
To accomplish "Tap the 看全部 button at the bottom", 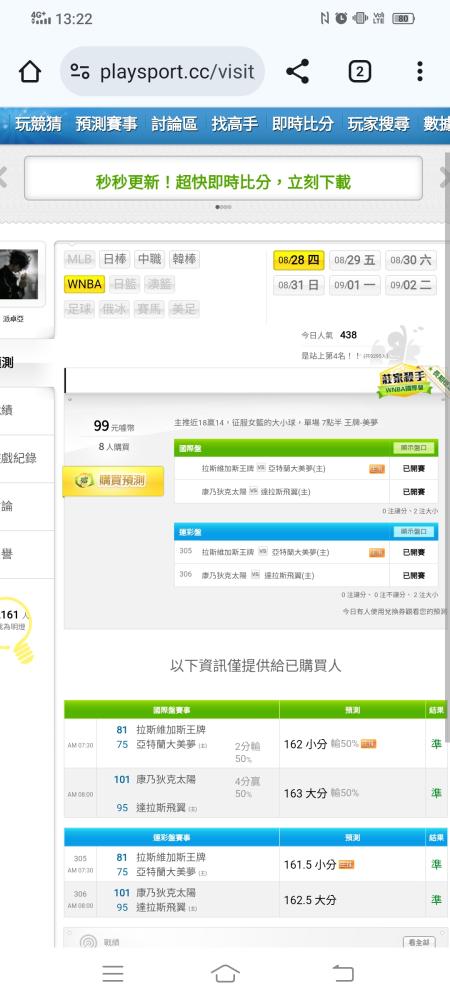I will point(419,942).
